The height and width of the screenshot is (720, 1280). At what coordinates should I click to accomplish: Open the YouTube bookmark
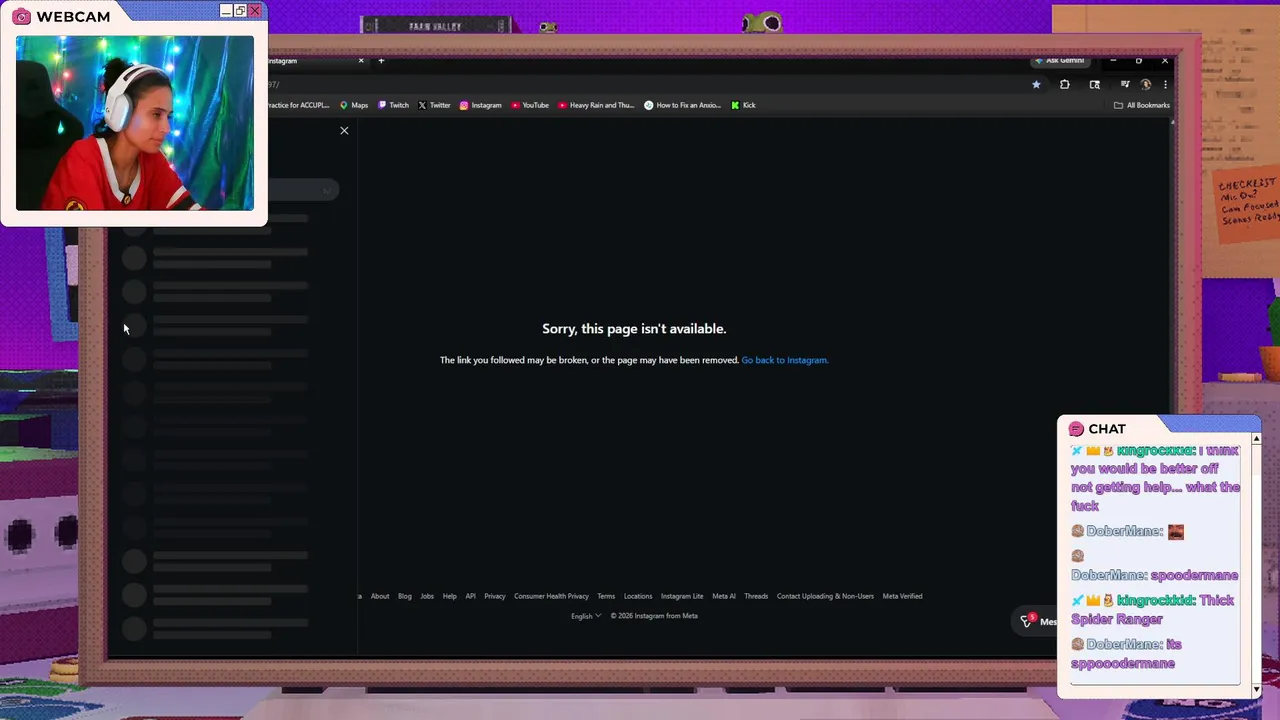coord(530,105)
